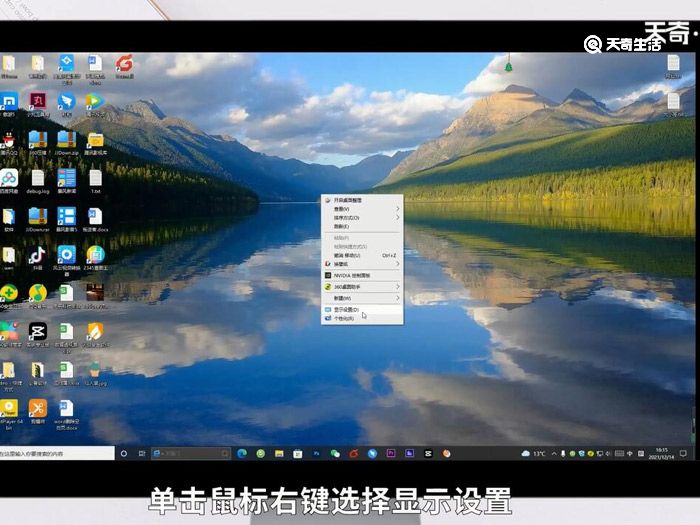Viewport: 700px width, 525px height.
Task: Open the 百度网盘 cloud desktop icon
Action: tap(9, 178)
